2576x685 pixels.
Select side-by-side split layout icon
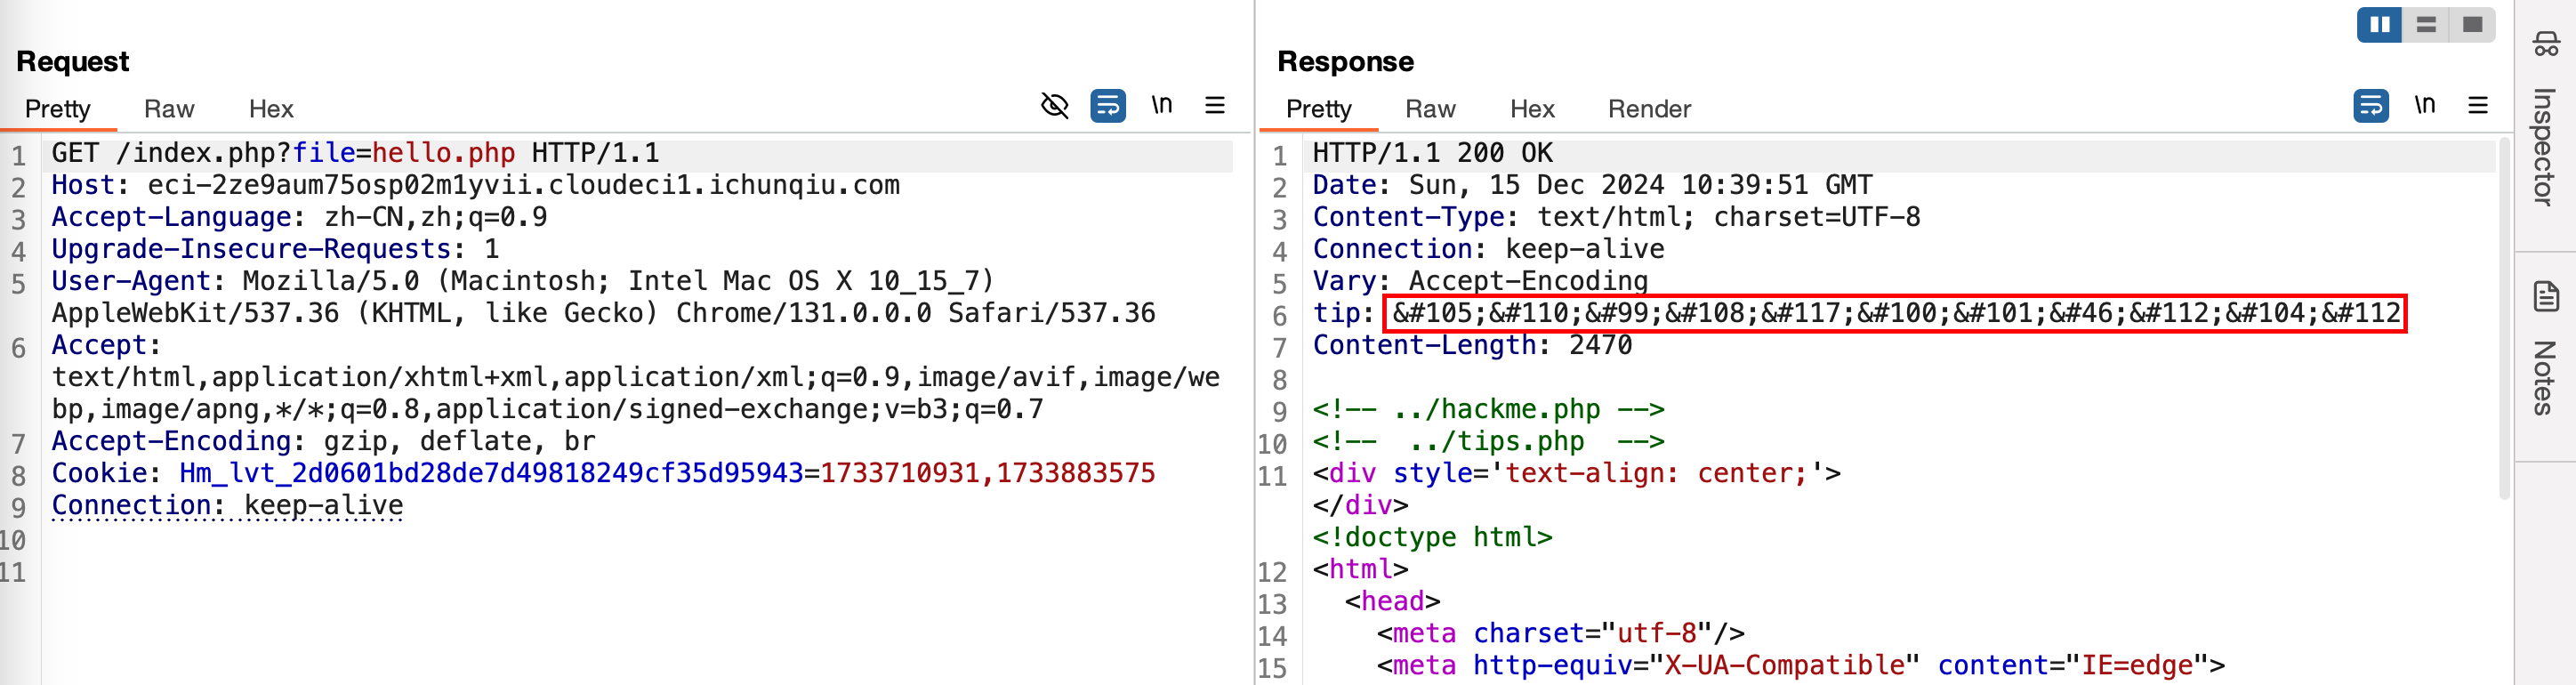(2380, 24)
